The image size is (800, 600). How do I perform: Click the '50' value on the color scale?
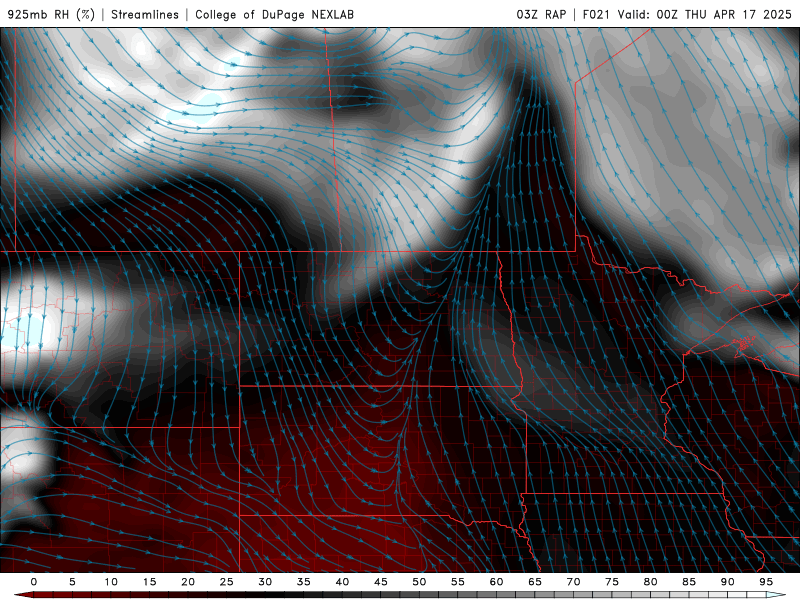(x=419, y=582)
